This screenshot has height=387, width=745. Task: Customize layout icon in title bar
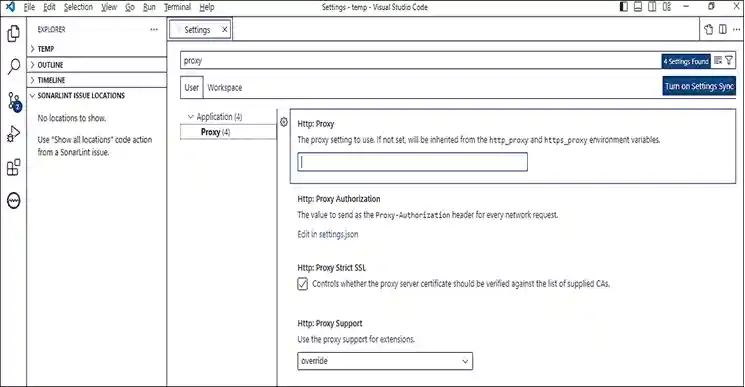click(x=667, y=7)
